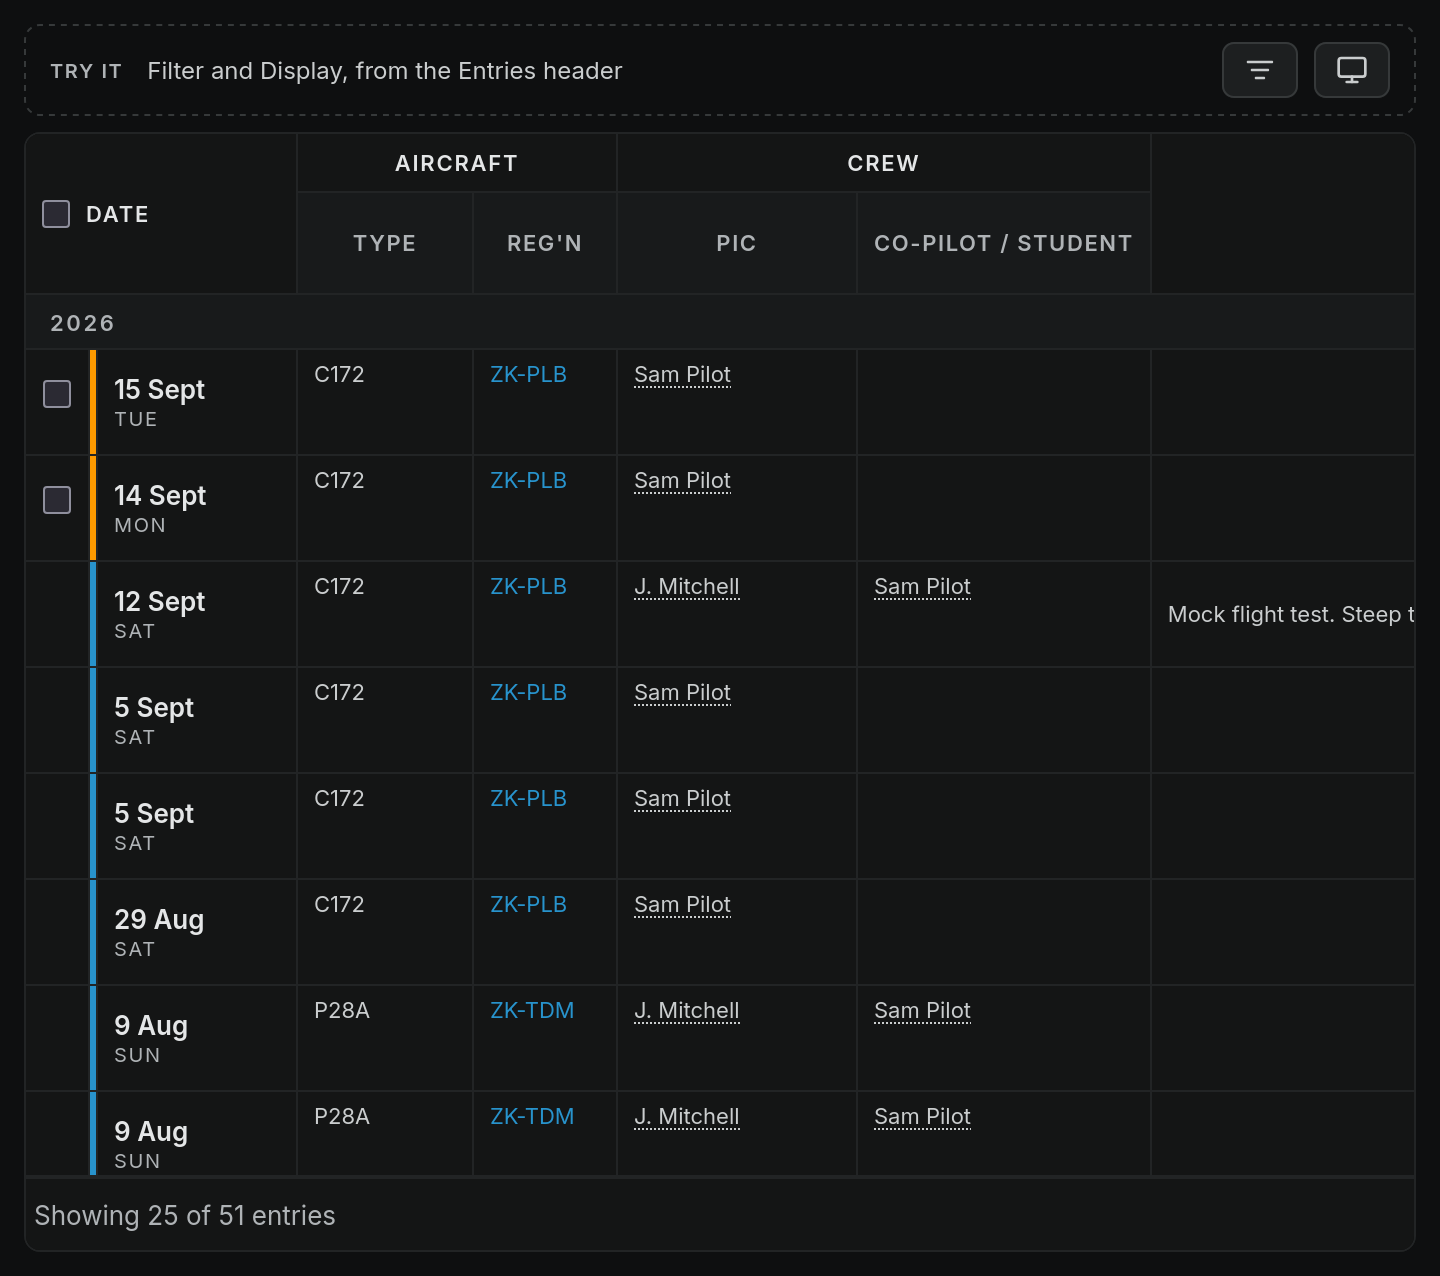Click co-pilot Sam Pilot in the 12 Sept row

(922, 586)
